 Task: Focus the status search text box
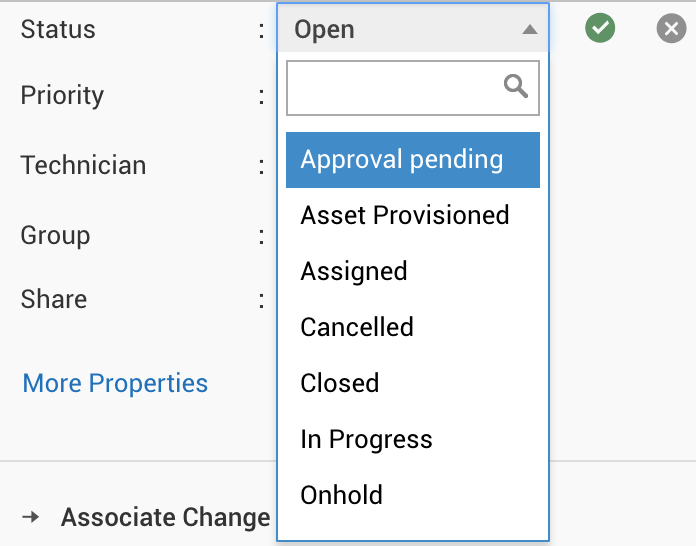click(x=395, y=88)
